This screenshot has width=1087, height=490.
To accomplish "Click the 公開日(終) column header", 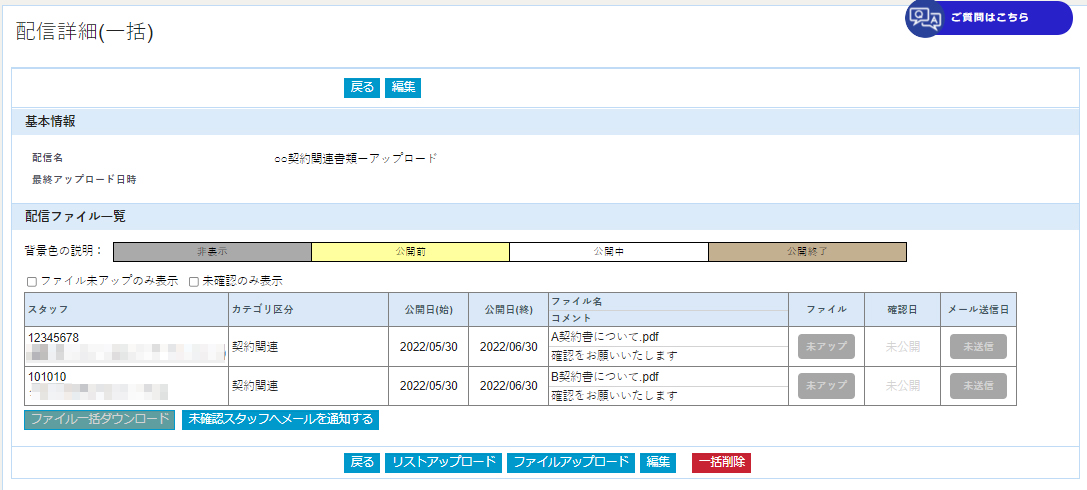I will click(x=508, y=310).
